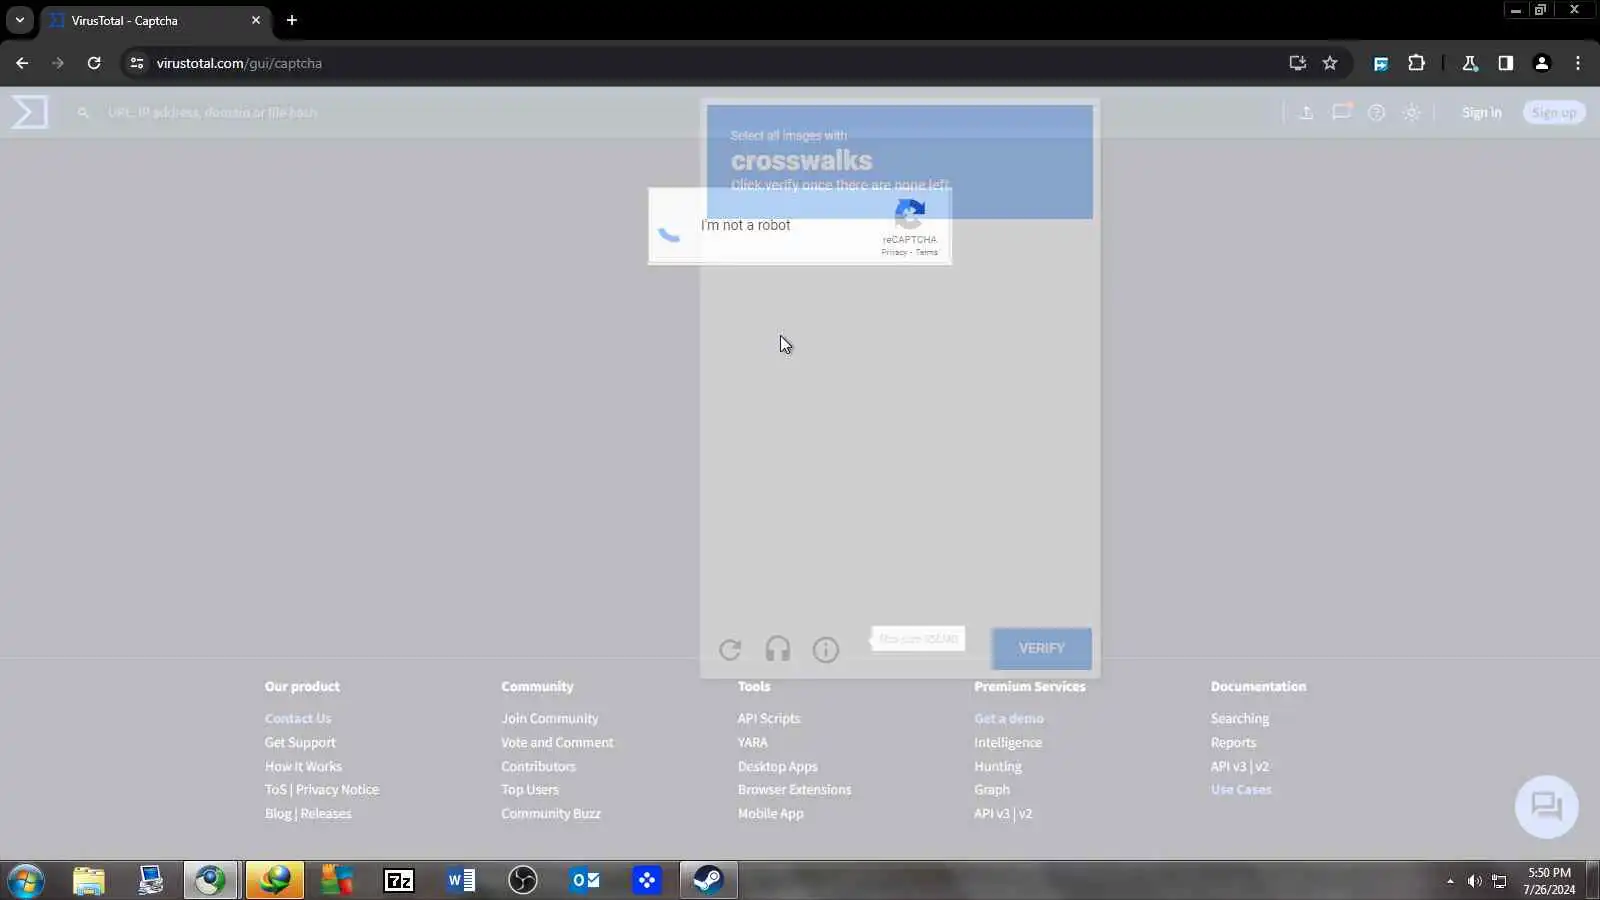The height and width of the screenshot is (900, 1600).
Task: Open the Chrome profile icon
Action: pyautogui.click(x=1541, y=63)
